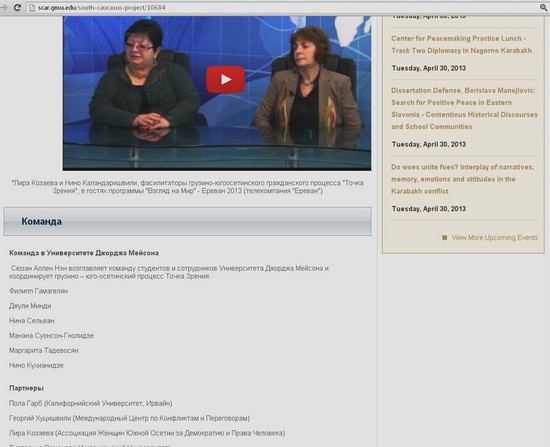Click the video thumbnail with two women
The image size is (550, 447).
point(217,93)
